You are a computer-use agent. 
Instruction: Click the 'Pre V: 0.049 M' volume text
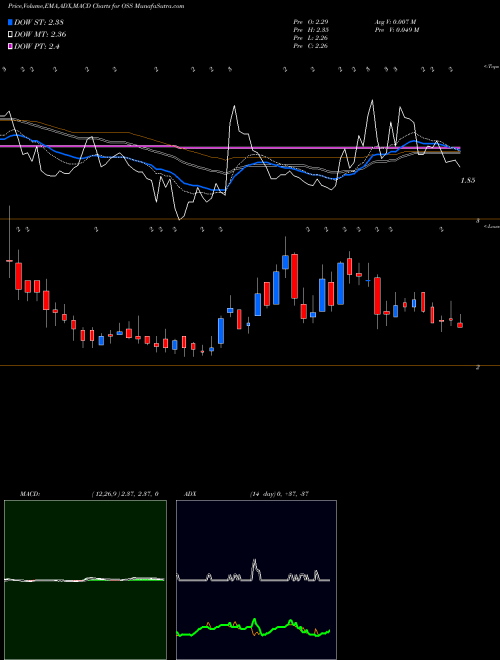(396, 29)
